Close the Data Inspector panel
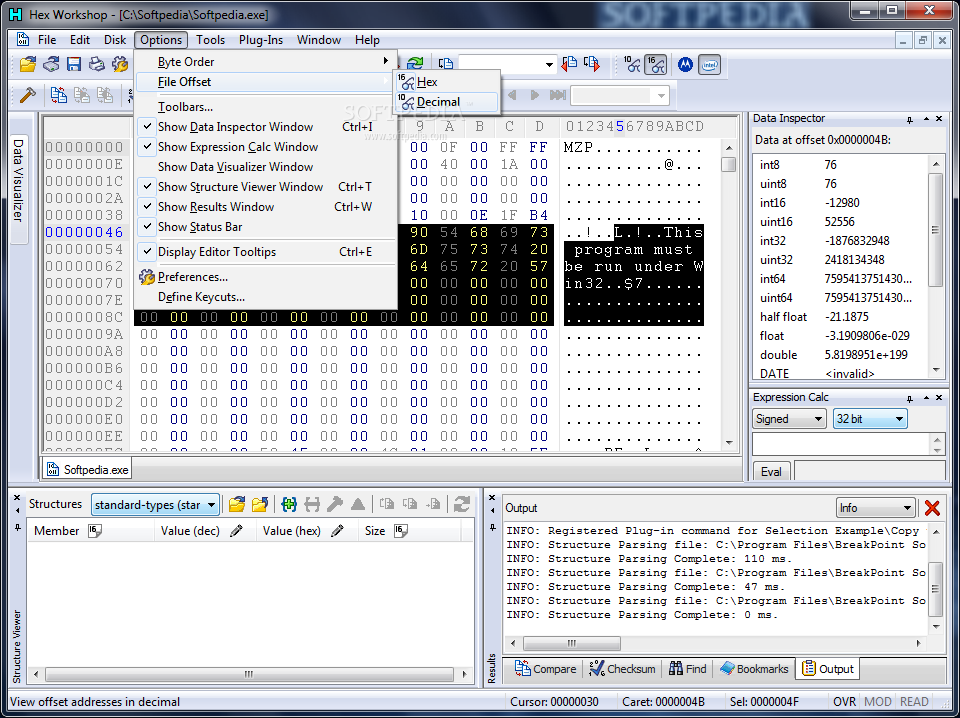Viewport: 960px width, 718px height. coord(939,119)
